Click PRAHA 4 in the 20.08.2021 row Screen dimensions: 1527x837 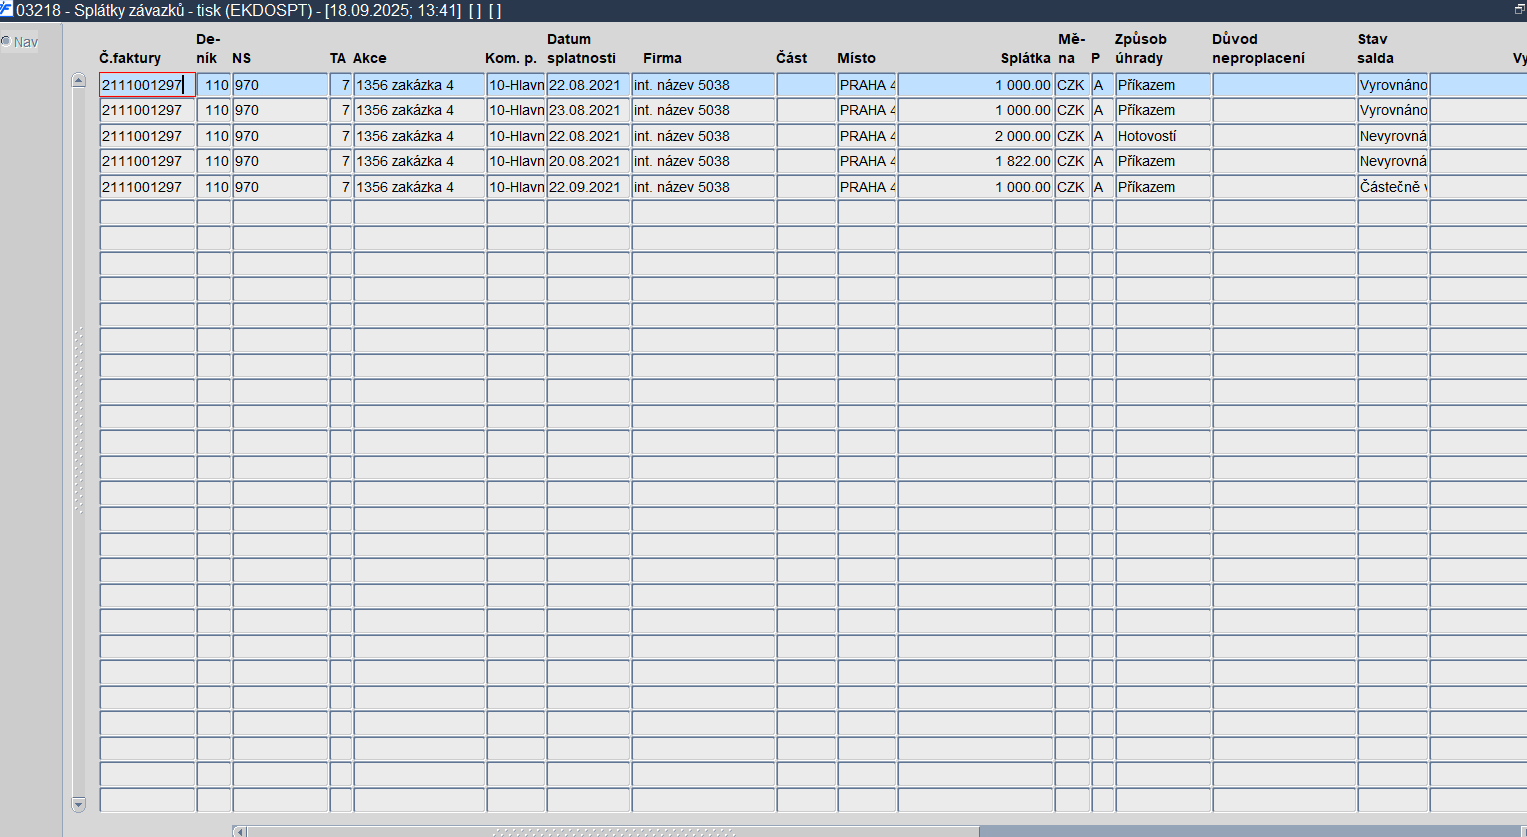pyautogui.click(x=867, y=161)
